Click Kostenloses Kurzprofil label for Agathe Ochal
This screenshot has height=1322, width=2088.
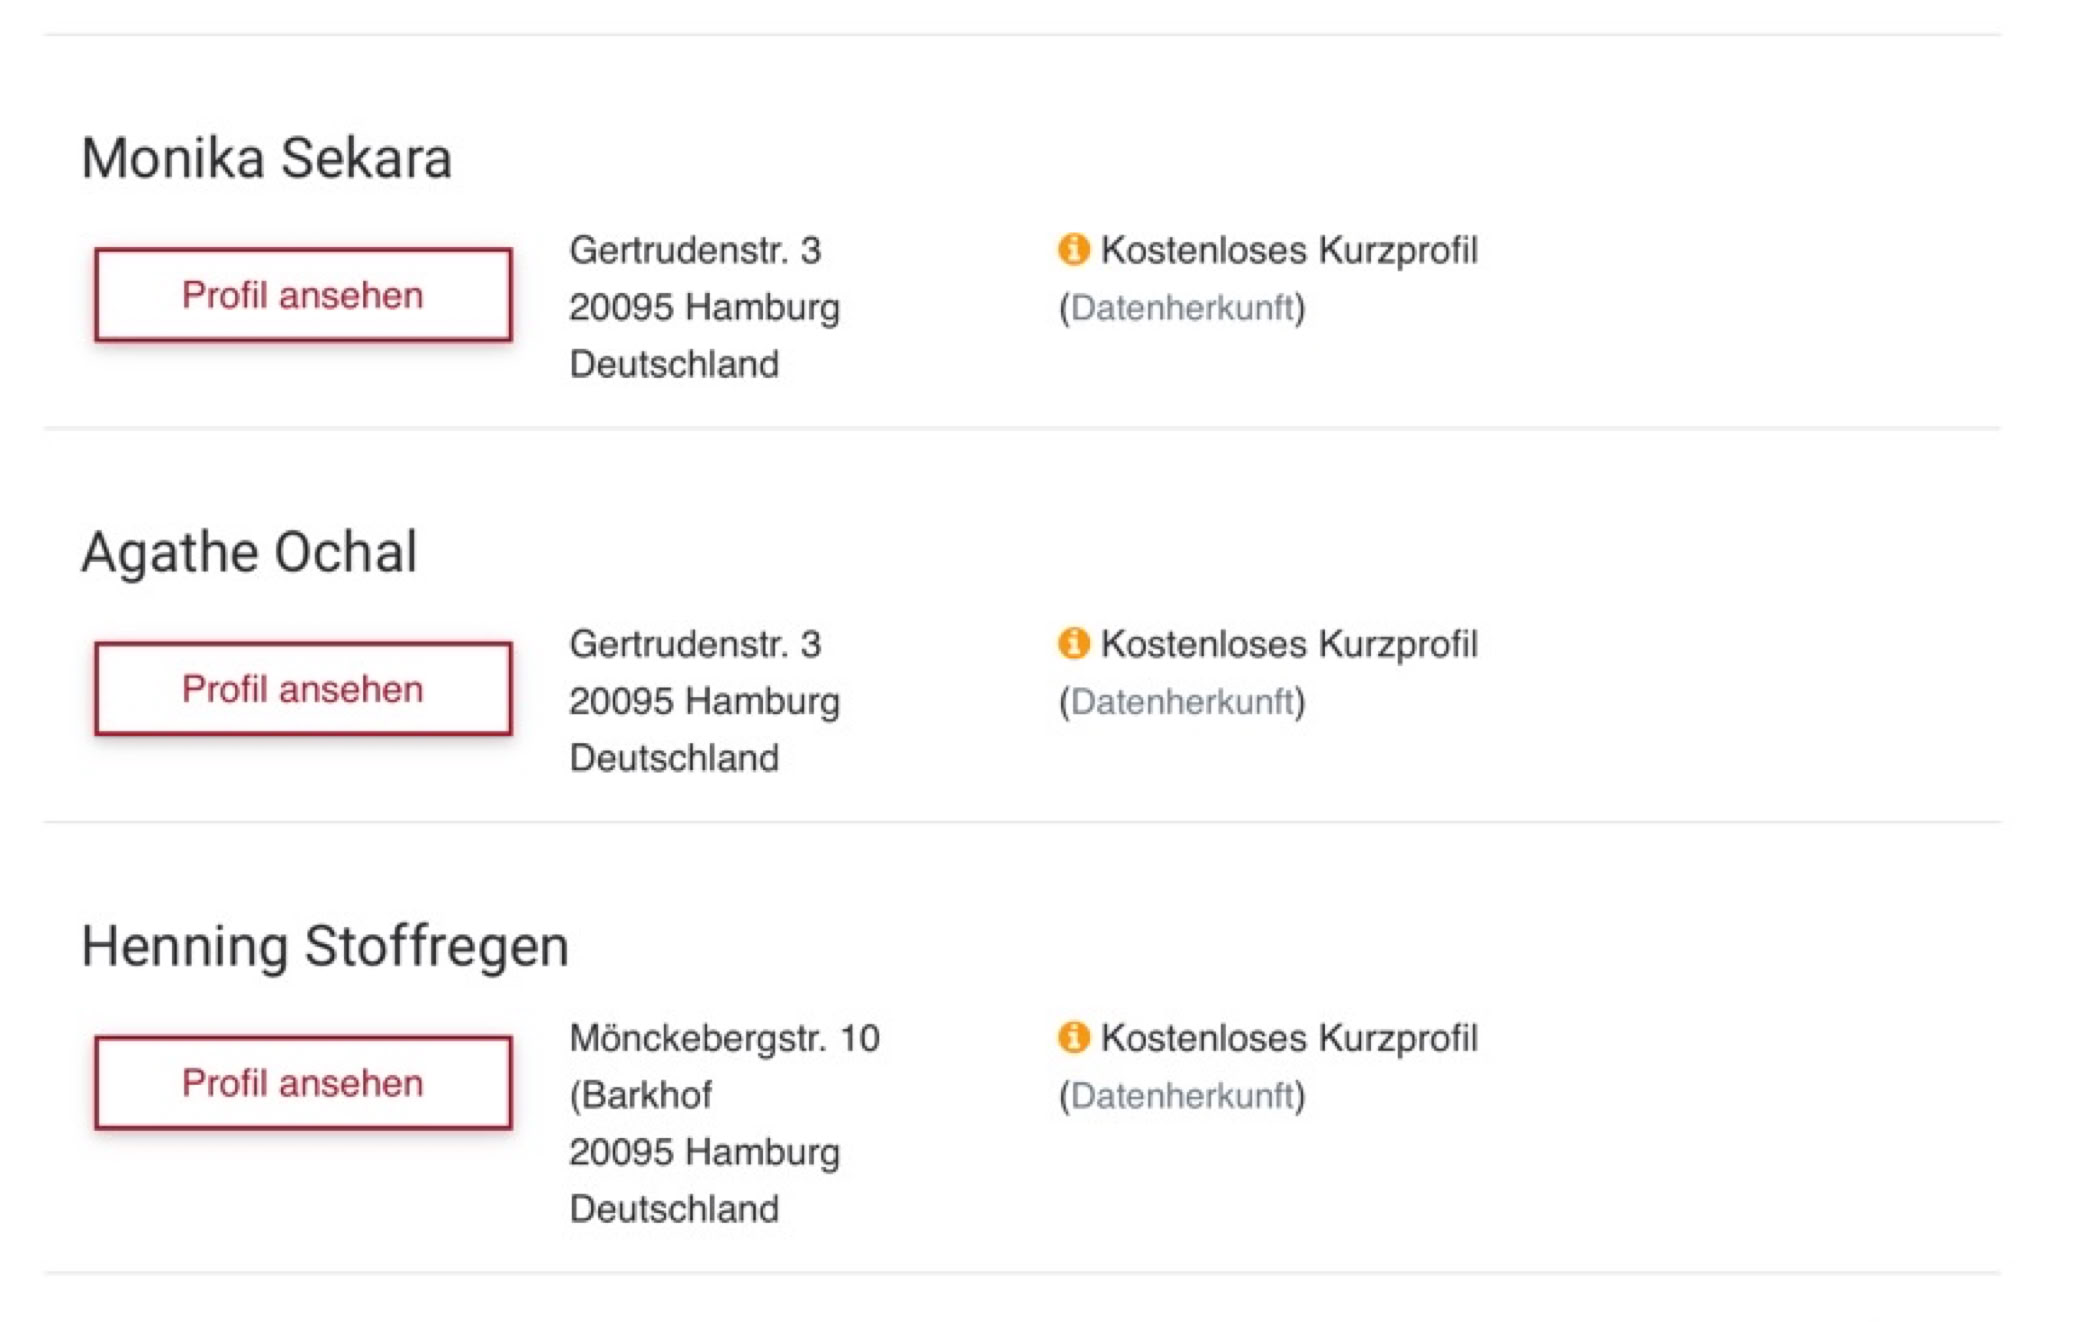1289,644
